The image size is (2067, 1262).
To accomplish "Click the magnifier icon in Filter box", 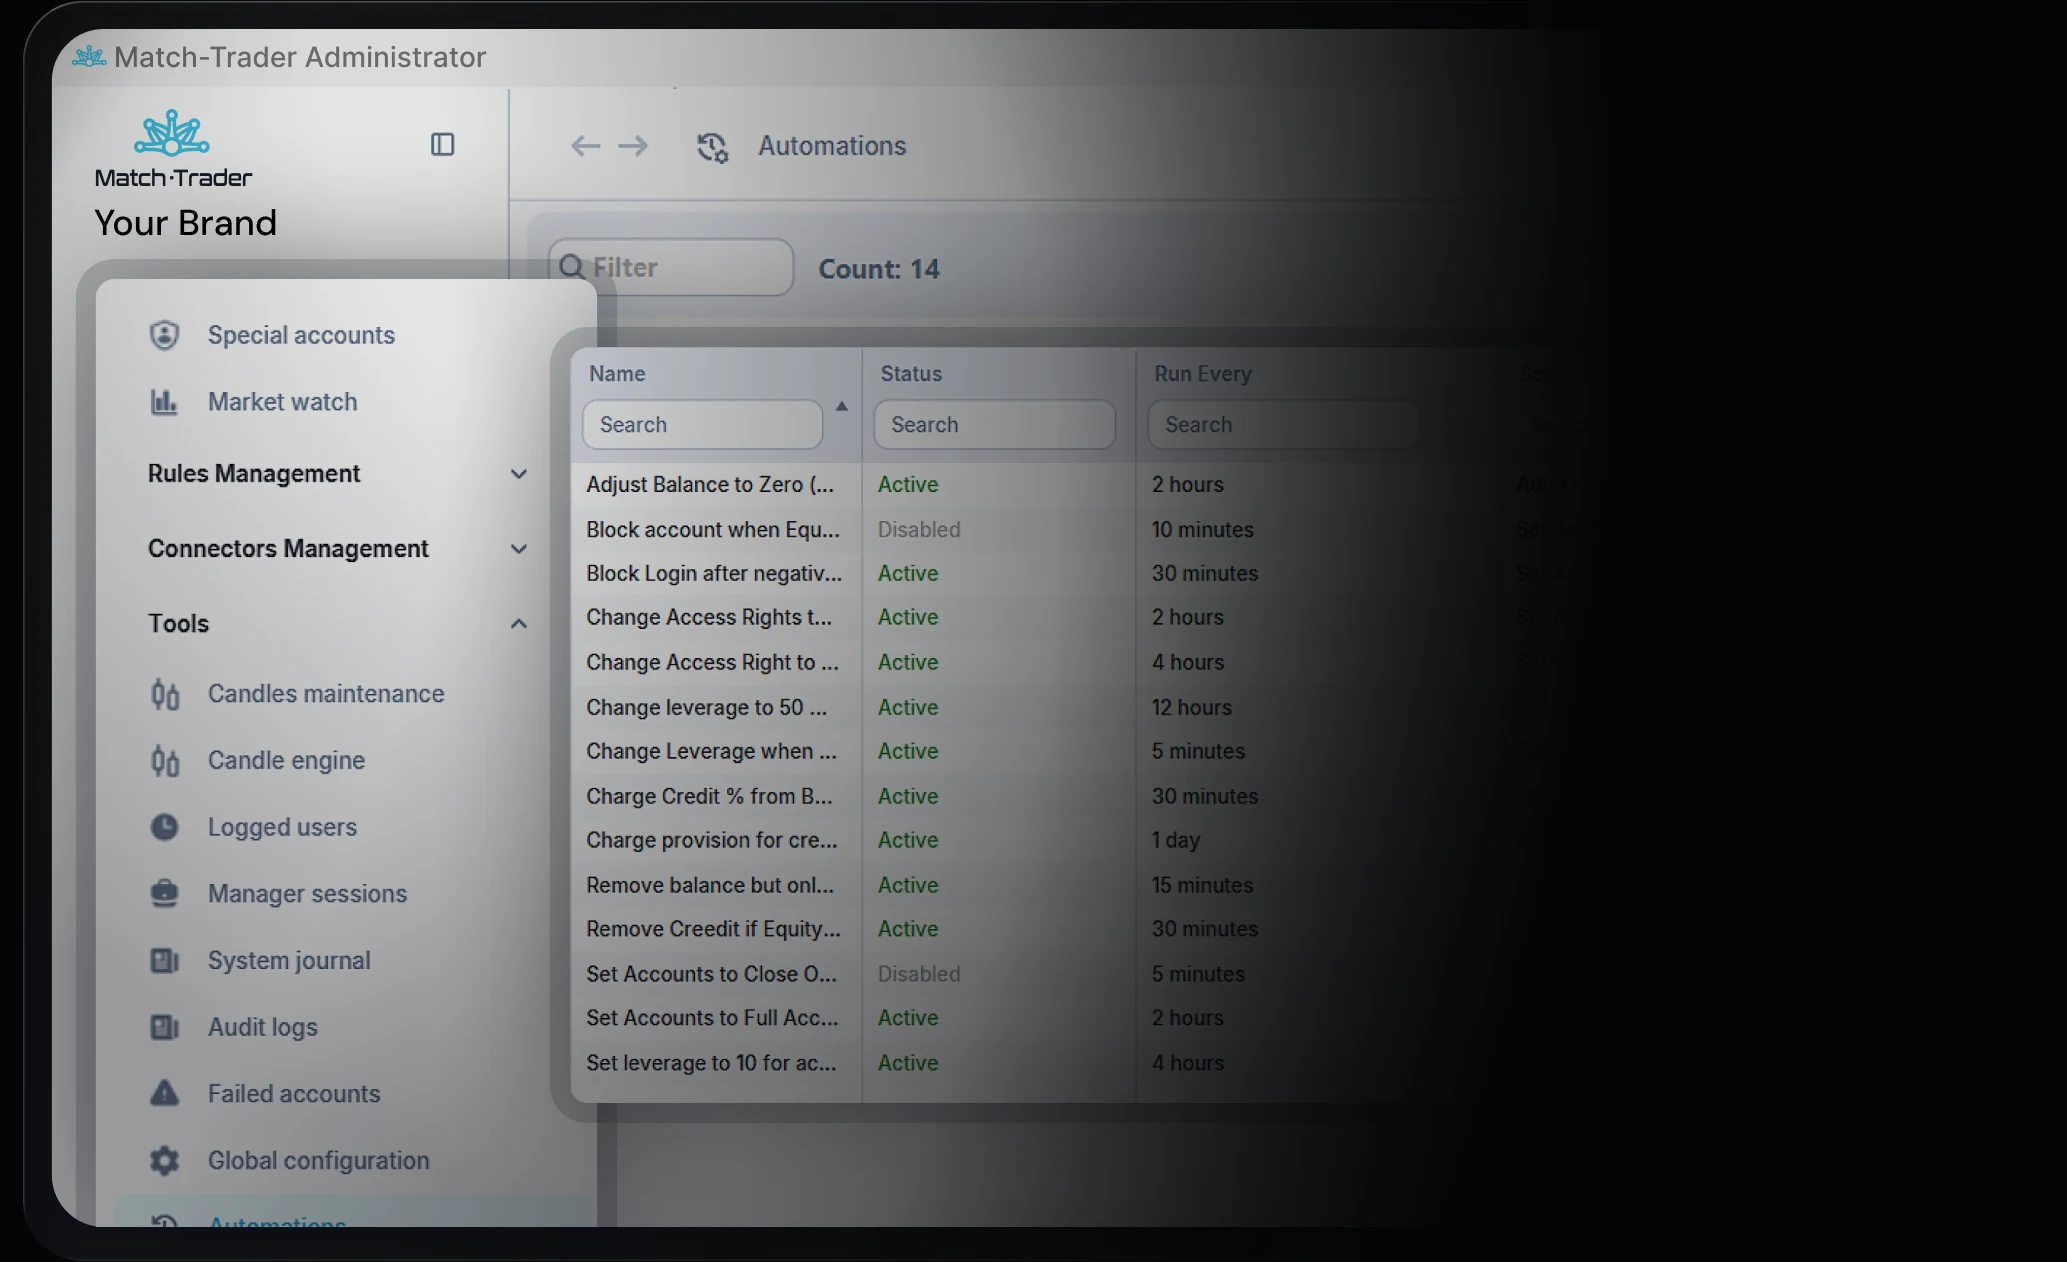I will tap(571, 267).
